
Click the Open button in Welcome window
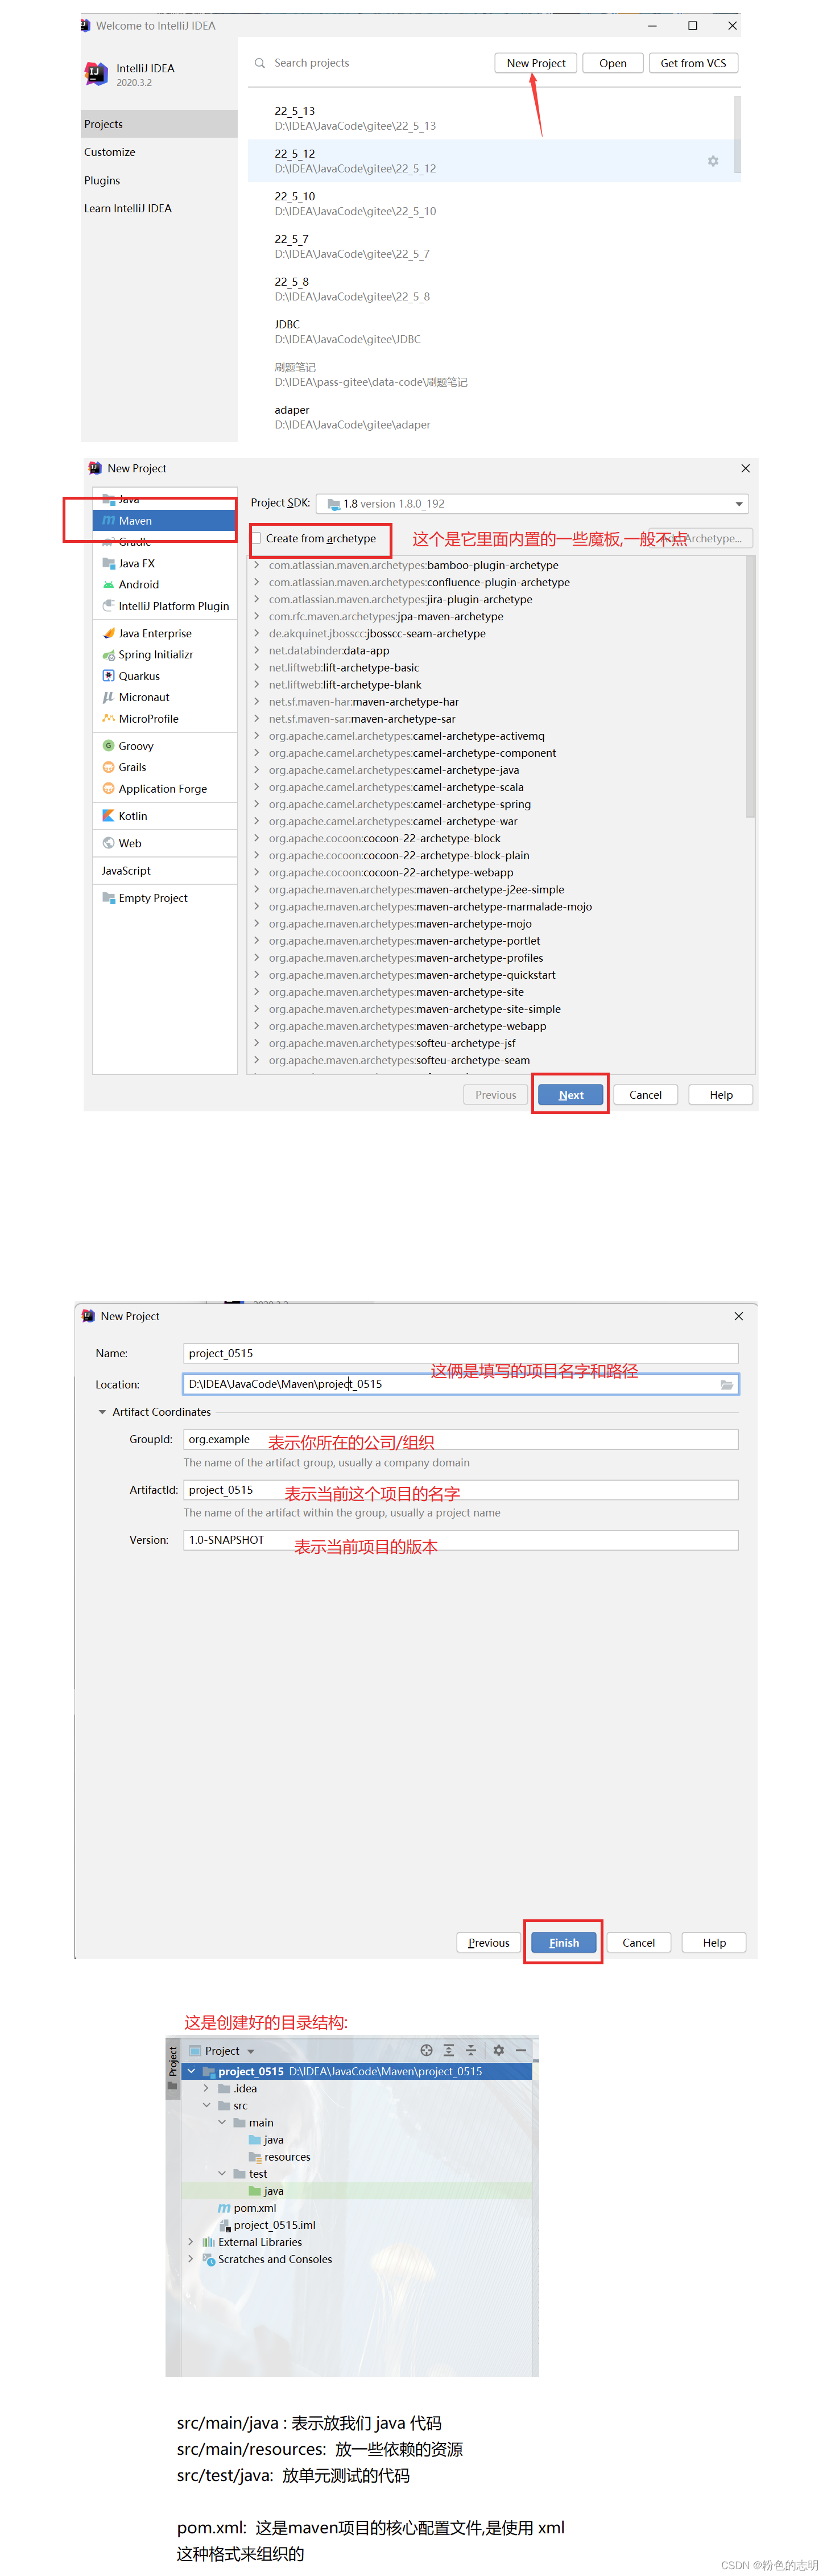click(x=613, y=63)
